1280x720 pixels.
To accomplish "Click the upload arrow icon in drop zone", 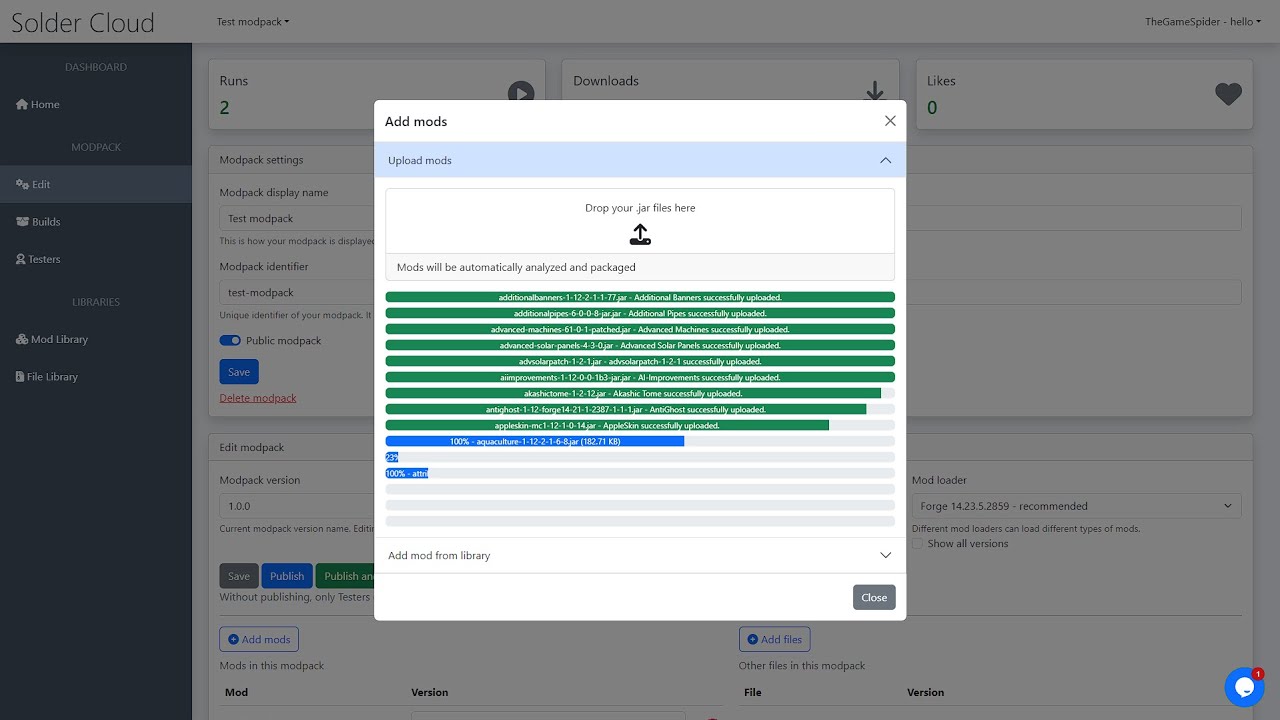I will pyautogui.click(x=640, y=235).
